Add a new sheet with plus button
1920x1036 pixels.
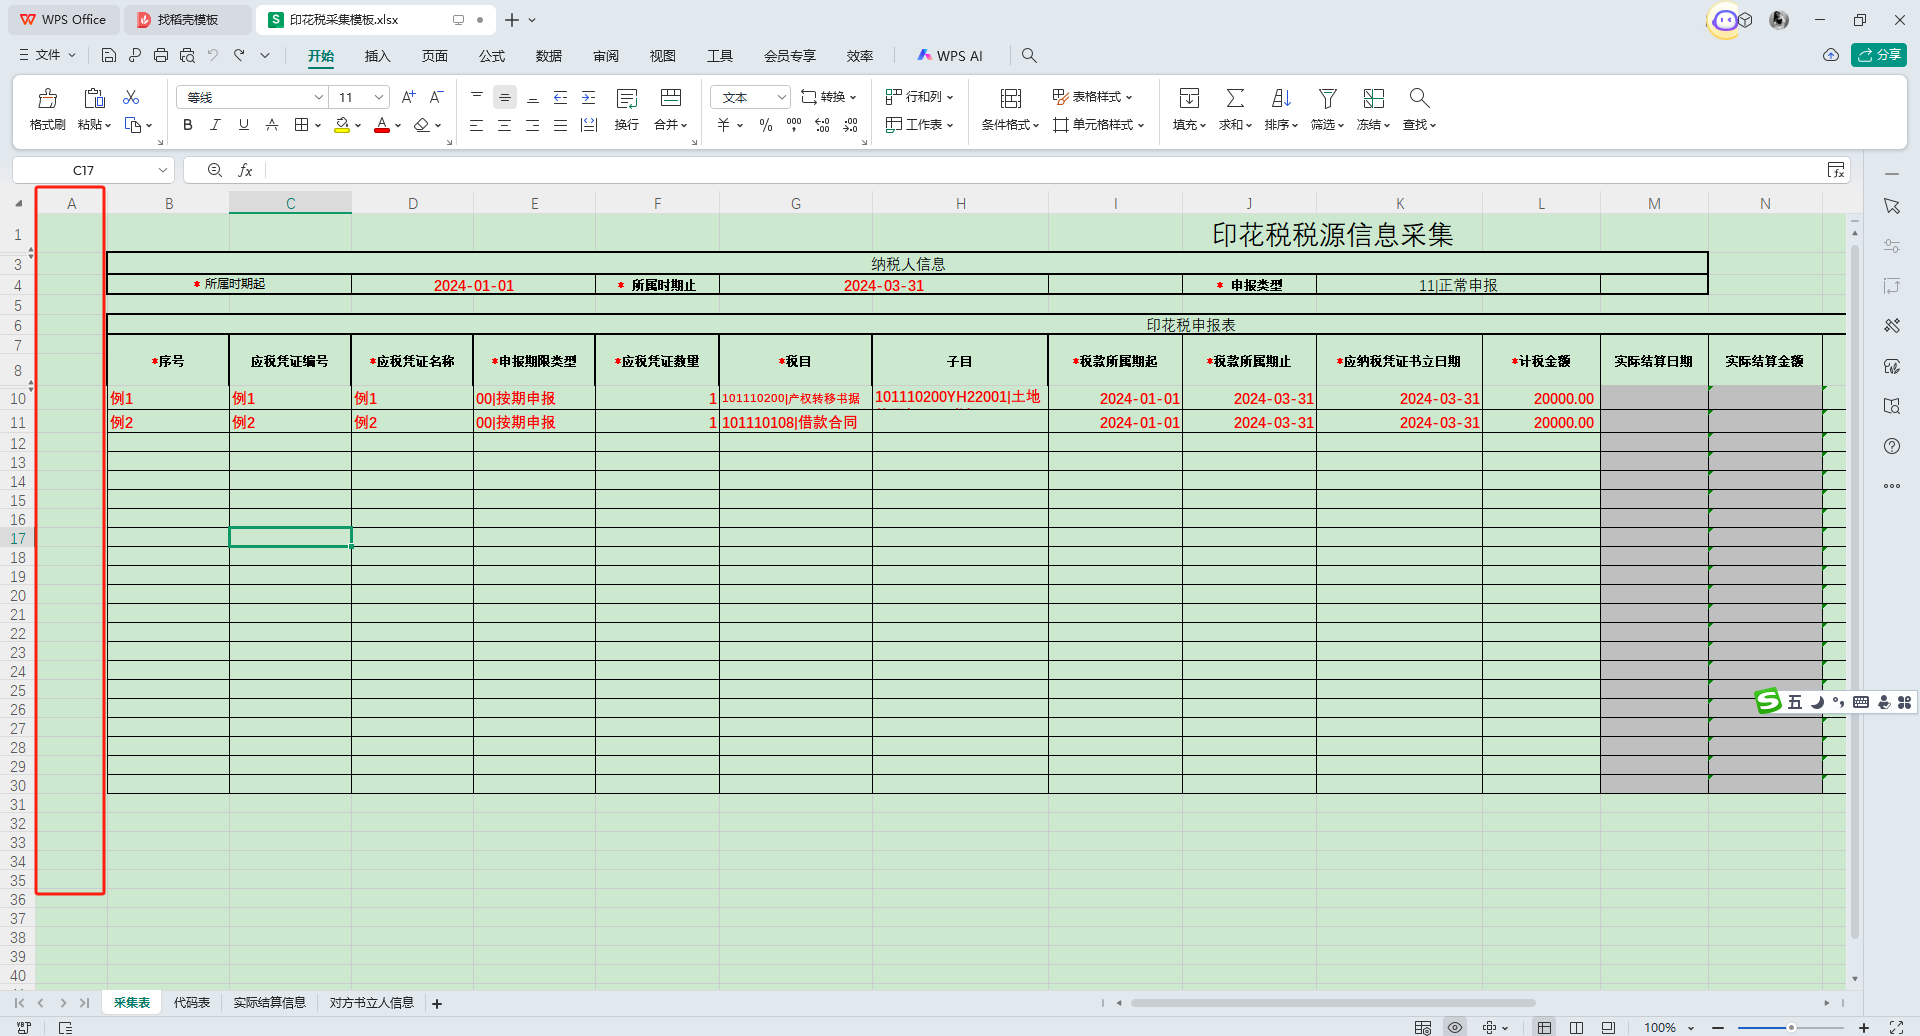[437, 1003]
